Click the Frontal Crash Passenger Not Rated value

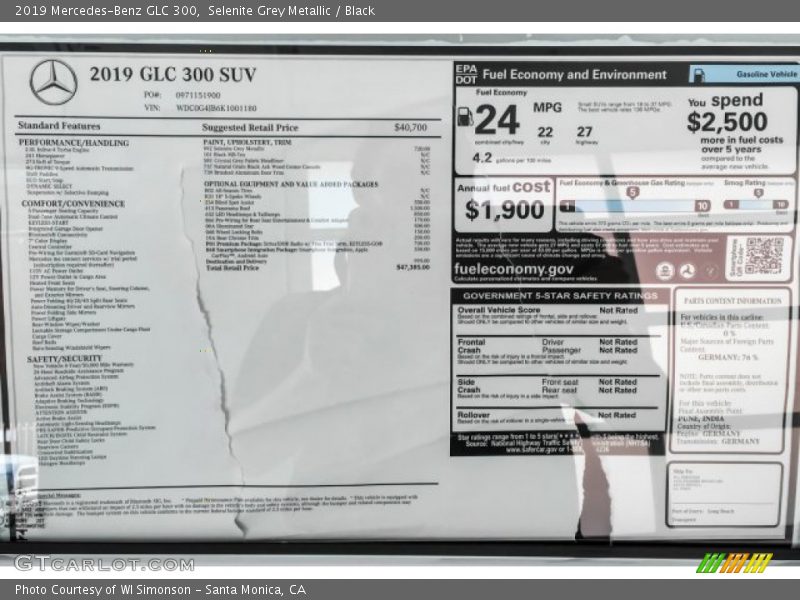click(x=618, y=351)
